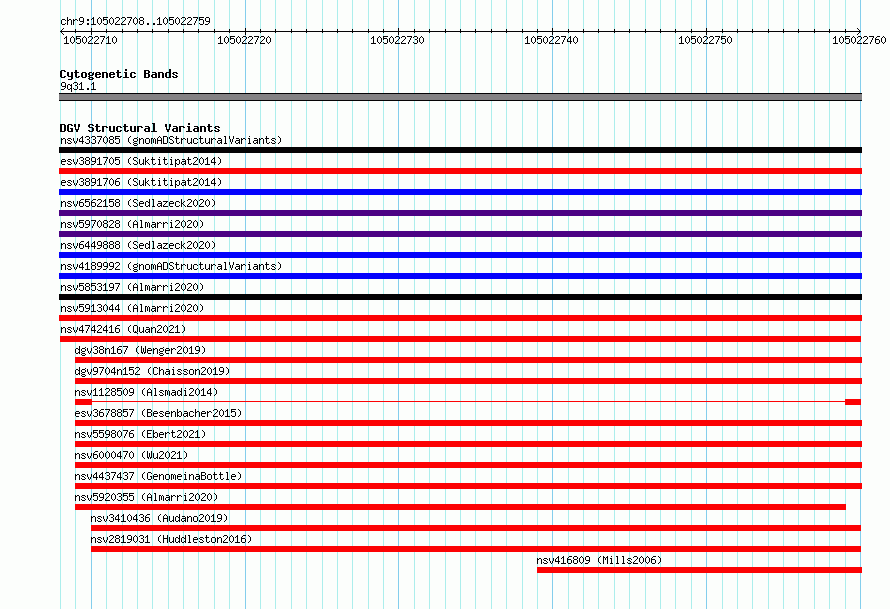The width and height of the screenshot is (890, 609).
Task: Click ruler position 105022750
Action: [705, 40]
